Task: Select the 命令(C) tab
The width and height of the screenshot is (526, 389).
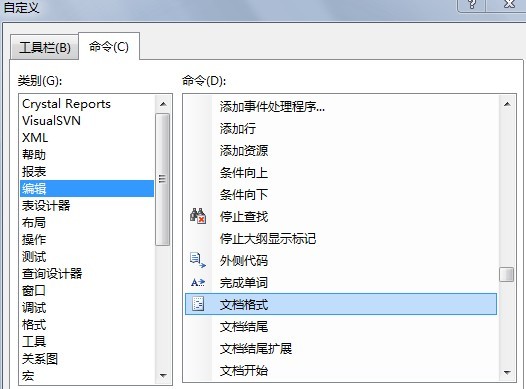Action: pyautogui.click(x=109, y=47)
